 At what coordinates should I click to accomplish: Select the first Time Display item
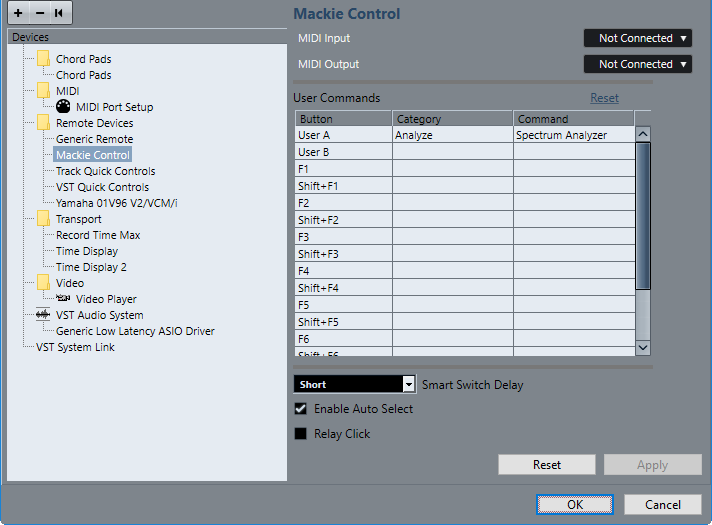point(87,251)
